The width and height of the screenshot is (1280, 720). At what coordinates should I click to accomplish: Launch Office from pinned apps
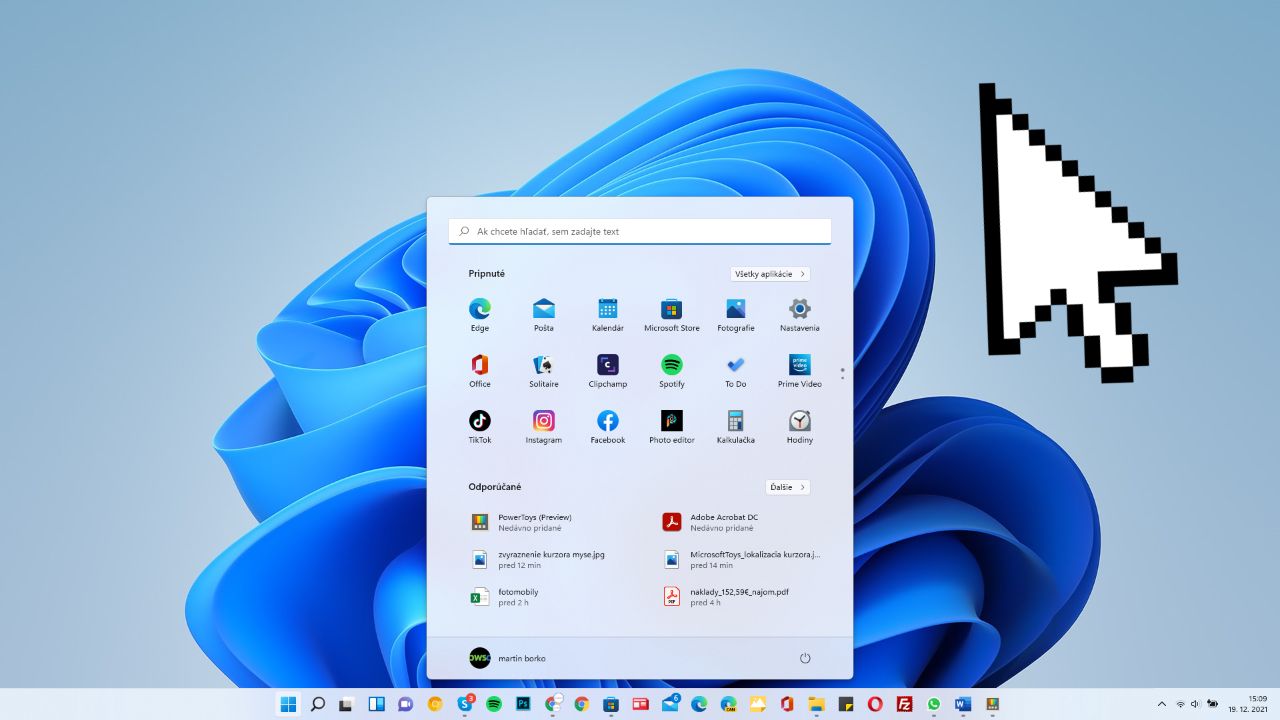(480, 370)
